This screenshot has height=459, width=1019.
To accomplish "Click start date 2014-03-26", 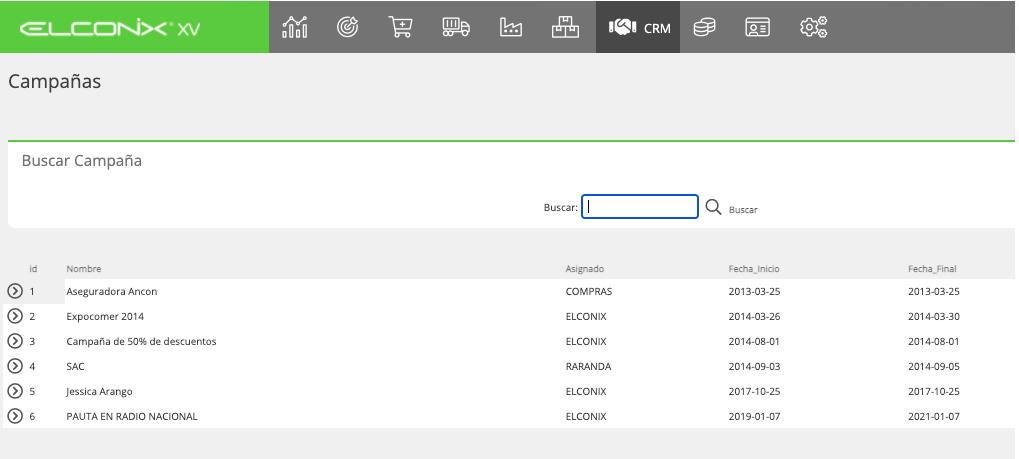I will pyautogui.click(x=755, y=317).
